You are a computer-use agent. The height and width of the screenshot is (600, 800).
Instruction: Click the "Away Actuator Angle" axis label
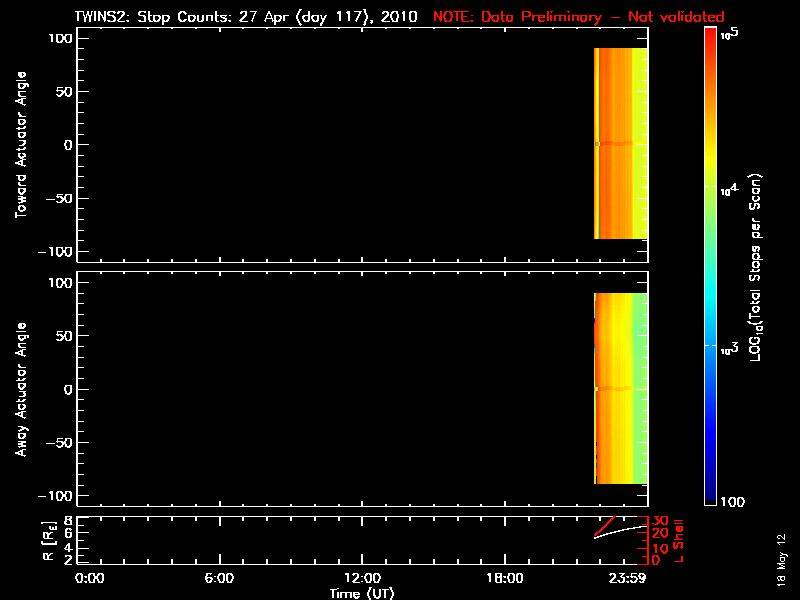tap(21, 389)
